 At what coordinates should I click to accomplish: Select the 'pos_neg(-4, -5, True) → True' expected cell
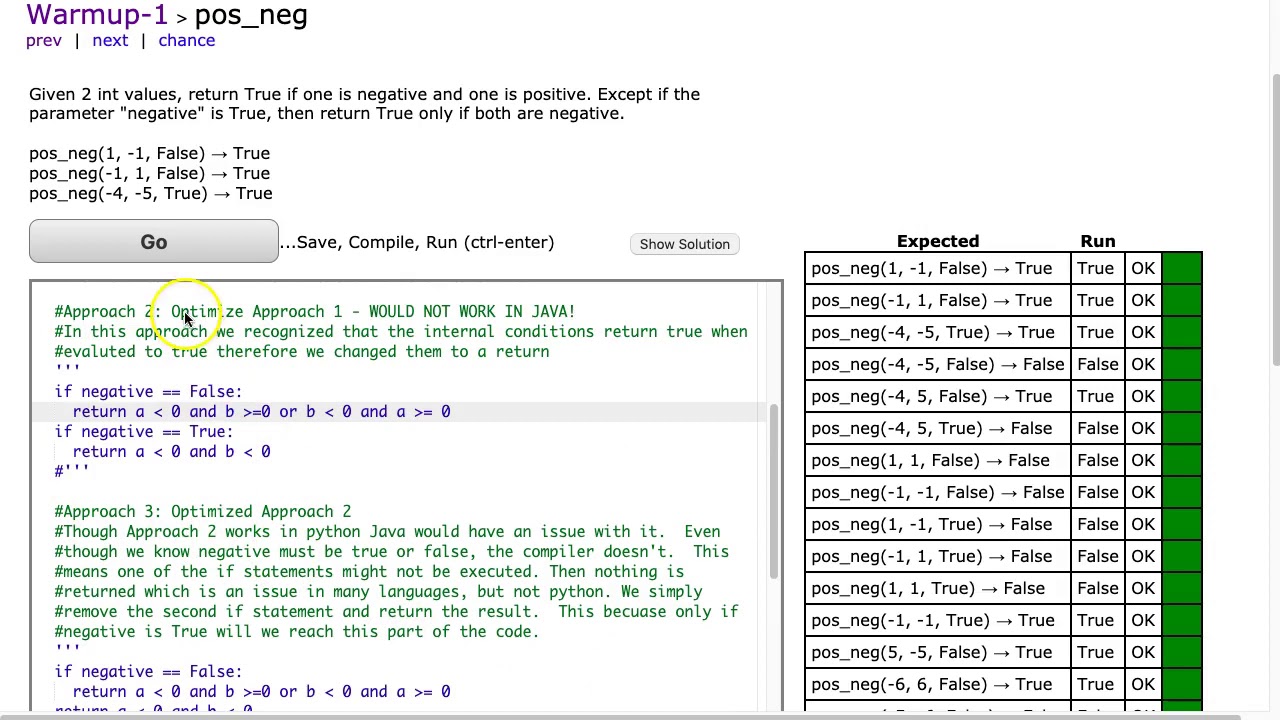pos(937,332)
